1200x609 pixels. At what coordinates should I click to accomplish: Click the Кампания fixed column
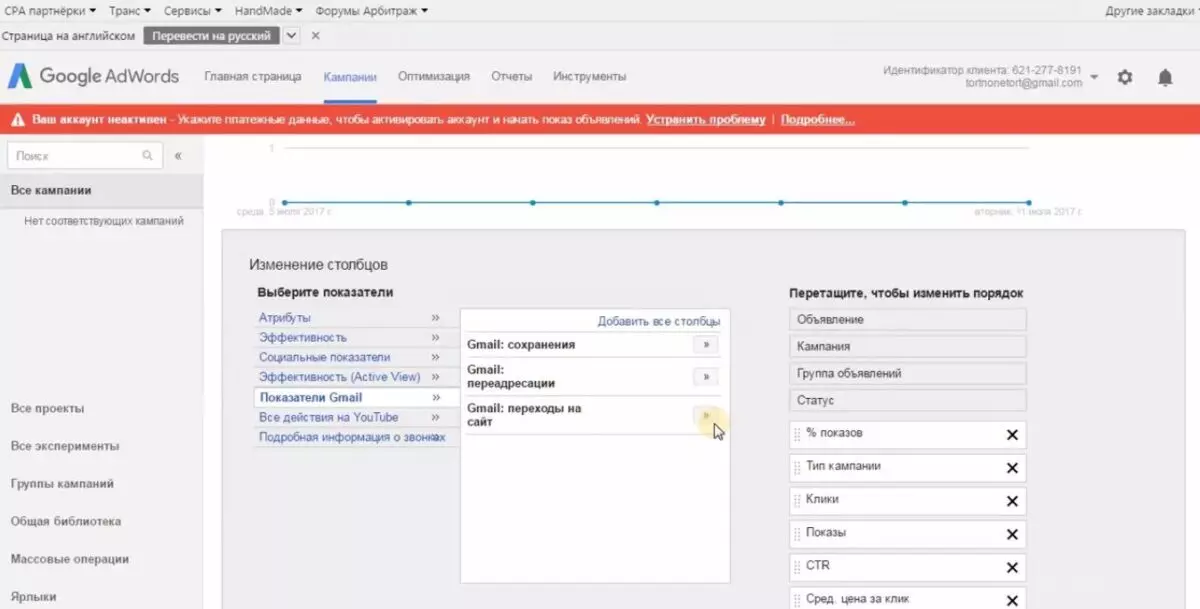coord(907,346)
